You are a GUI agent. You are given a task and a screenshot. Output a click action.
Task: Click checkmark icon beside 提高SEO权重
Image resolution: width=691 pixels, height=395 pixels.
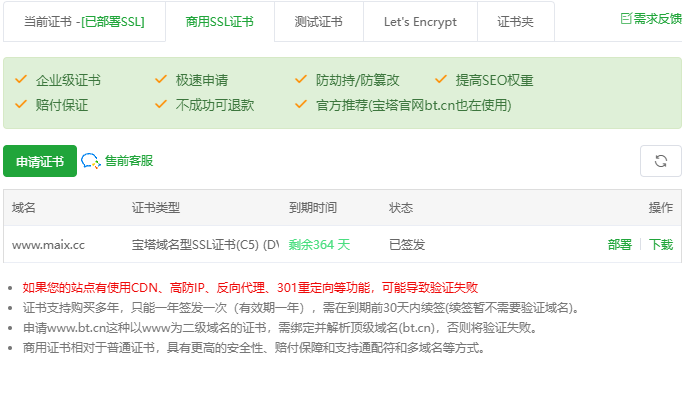[441, 79]
